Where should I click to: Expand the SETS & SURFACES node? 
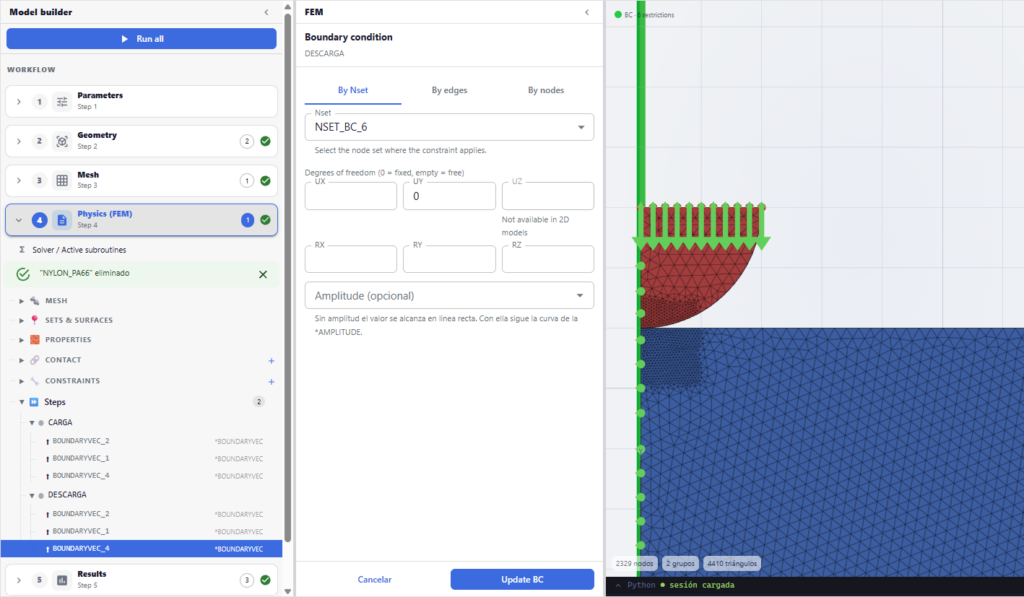coord(22,321)
